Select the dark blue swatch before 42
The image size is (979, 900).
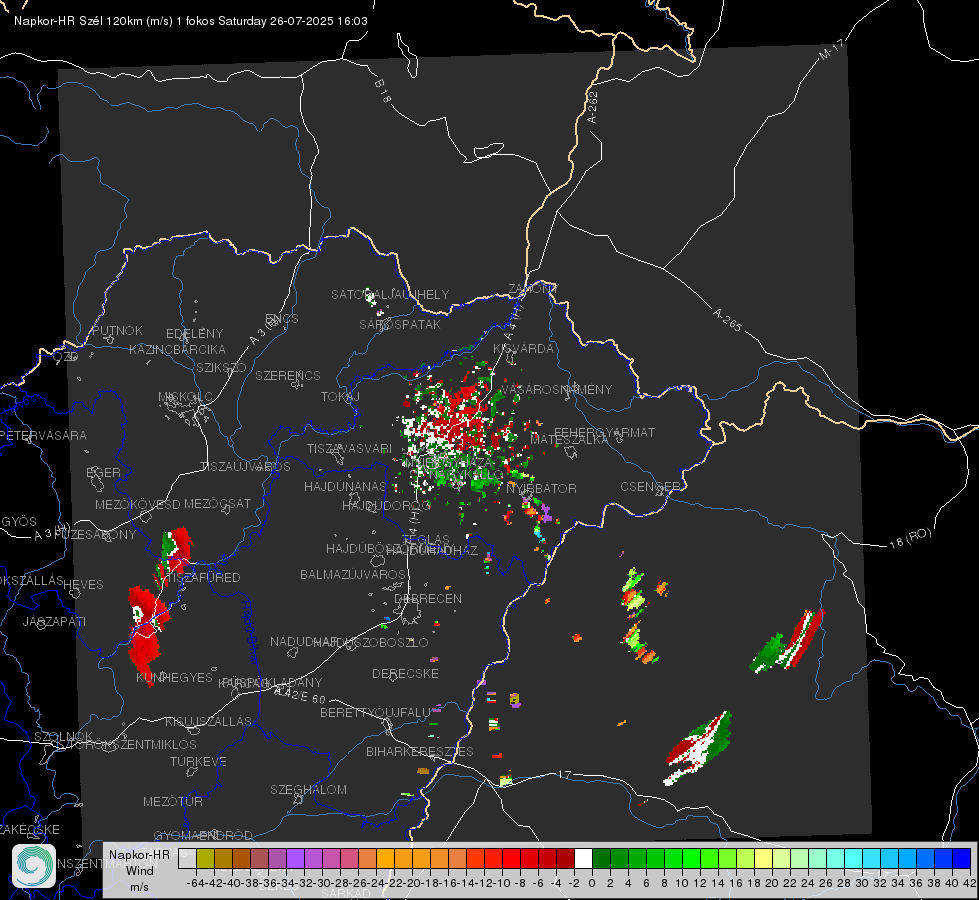pos(962,858)
